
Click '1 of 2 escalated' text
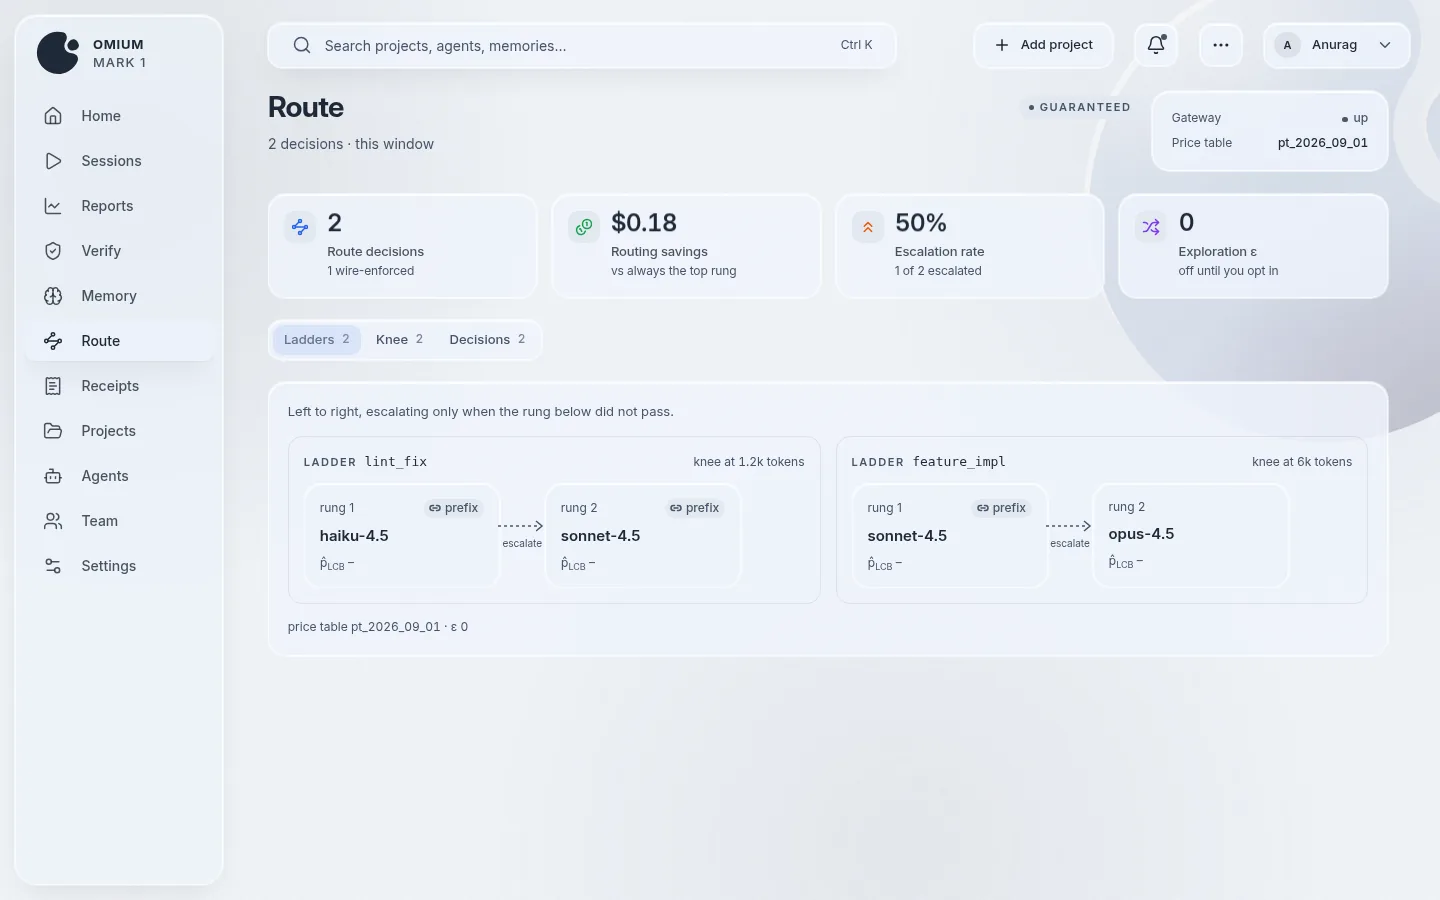click(938, 271)
